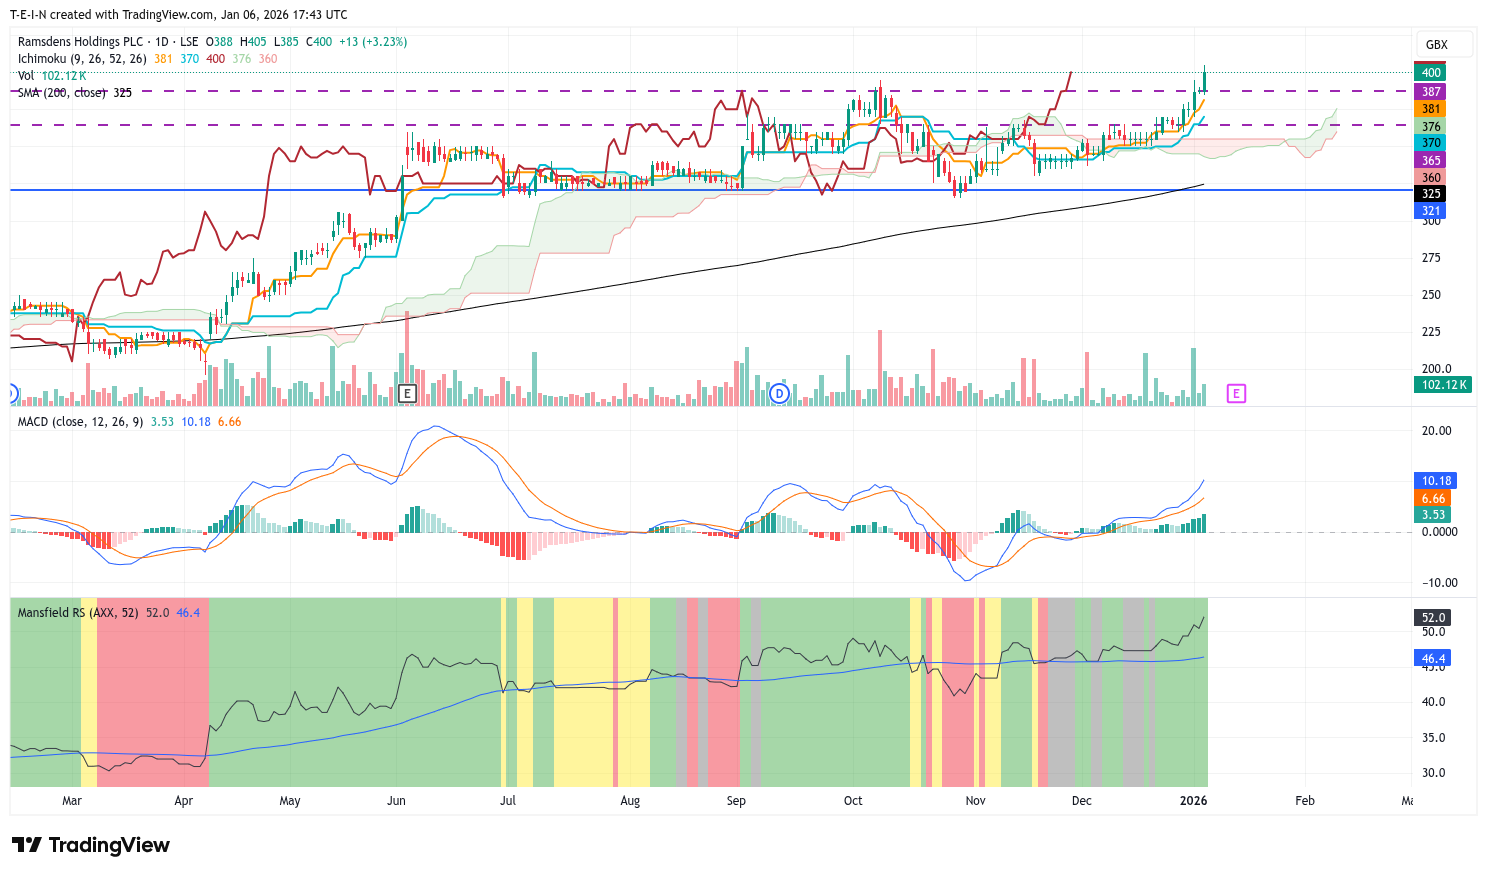Click the blue 10.18 MACD value label
The width and height of the screenshot is (1487, 875).
tap(1435, 481)
